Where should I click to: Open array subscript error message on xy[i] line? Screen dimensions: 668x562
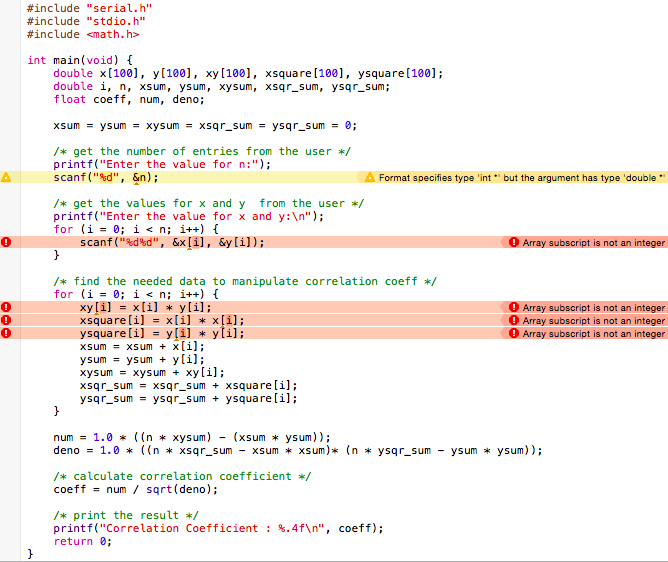pyautogui.click(x=593, y=308)
